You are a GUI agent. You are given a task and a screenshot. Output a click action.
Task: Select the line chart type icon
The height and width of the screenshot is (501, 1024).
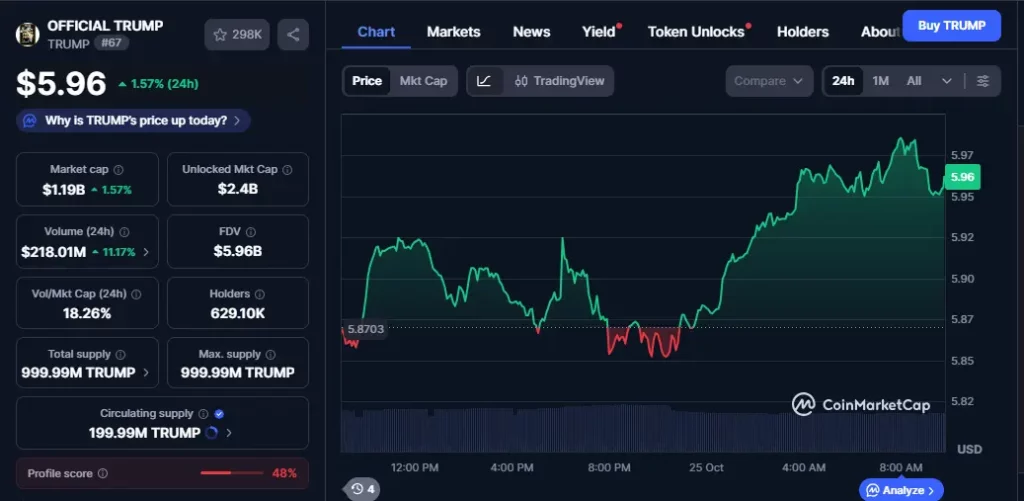[484, 81]
